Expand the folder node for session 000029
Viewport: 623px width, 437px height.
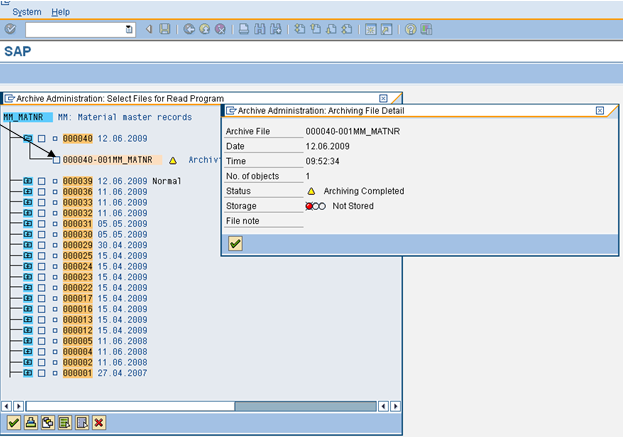click(x=28, y=245)
